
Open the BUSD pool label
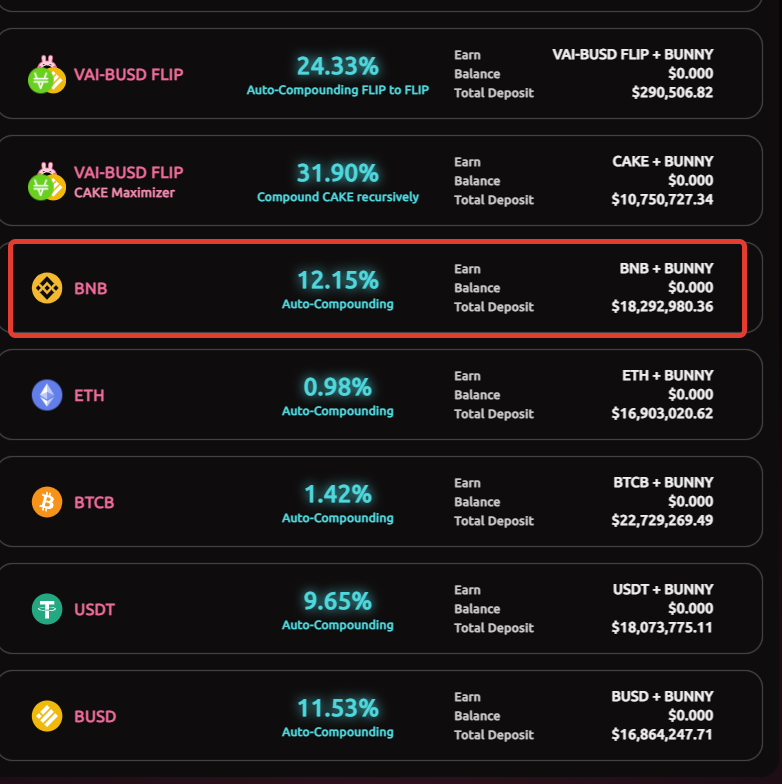(x=95, y=716)
